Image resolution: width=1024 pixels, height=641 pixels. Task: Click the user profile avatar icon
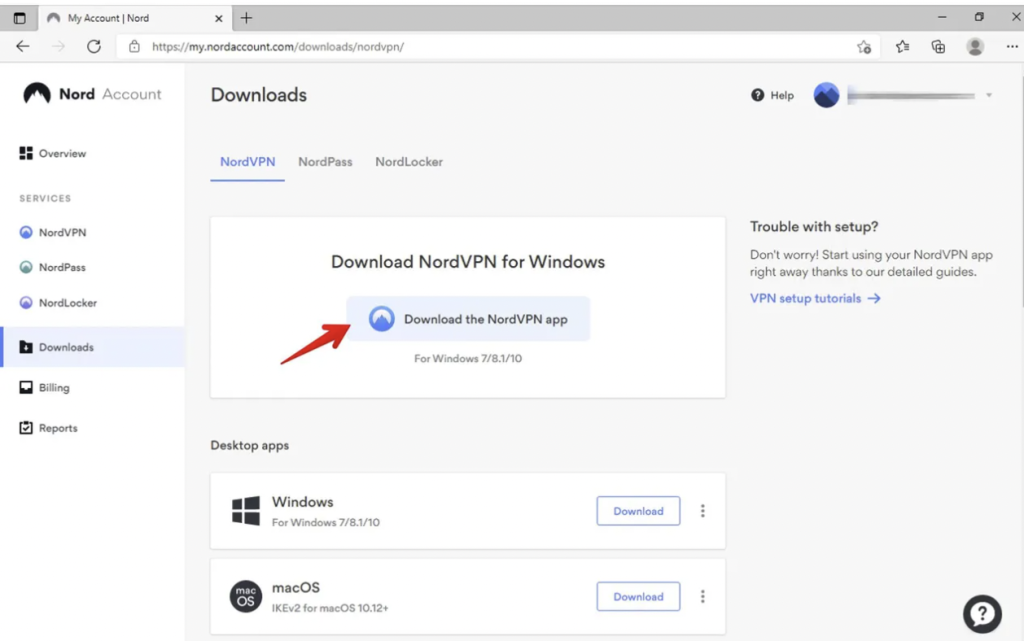pyautogui.click(x=826, y=95)
